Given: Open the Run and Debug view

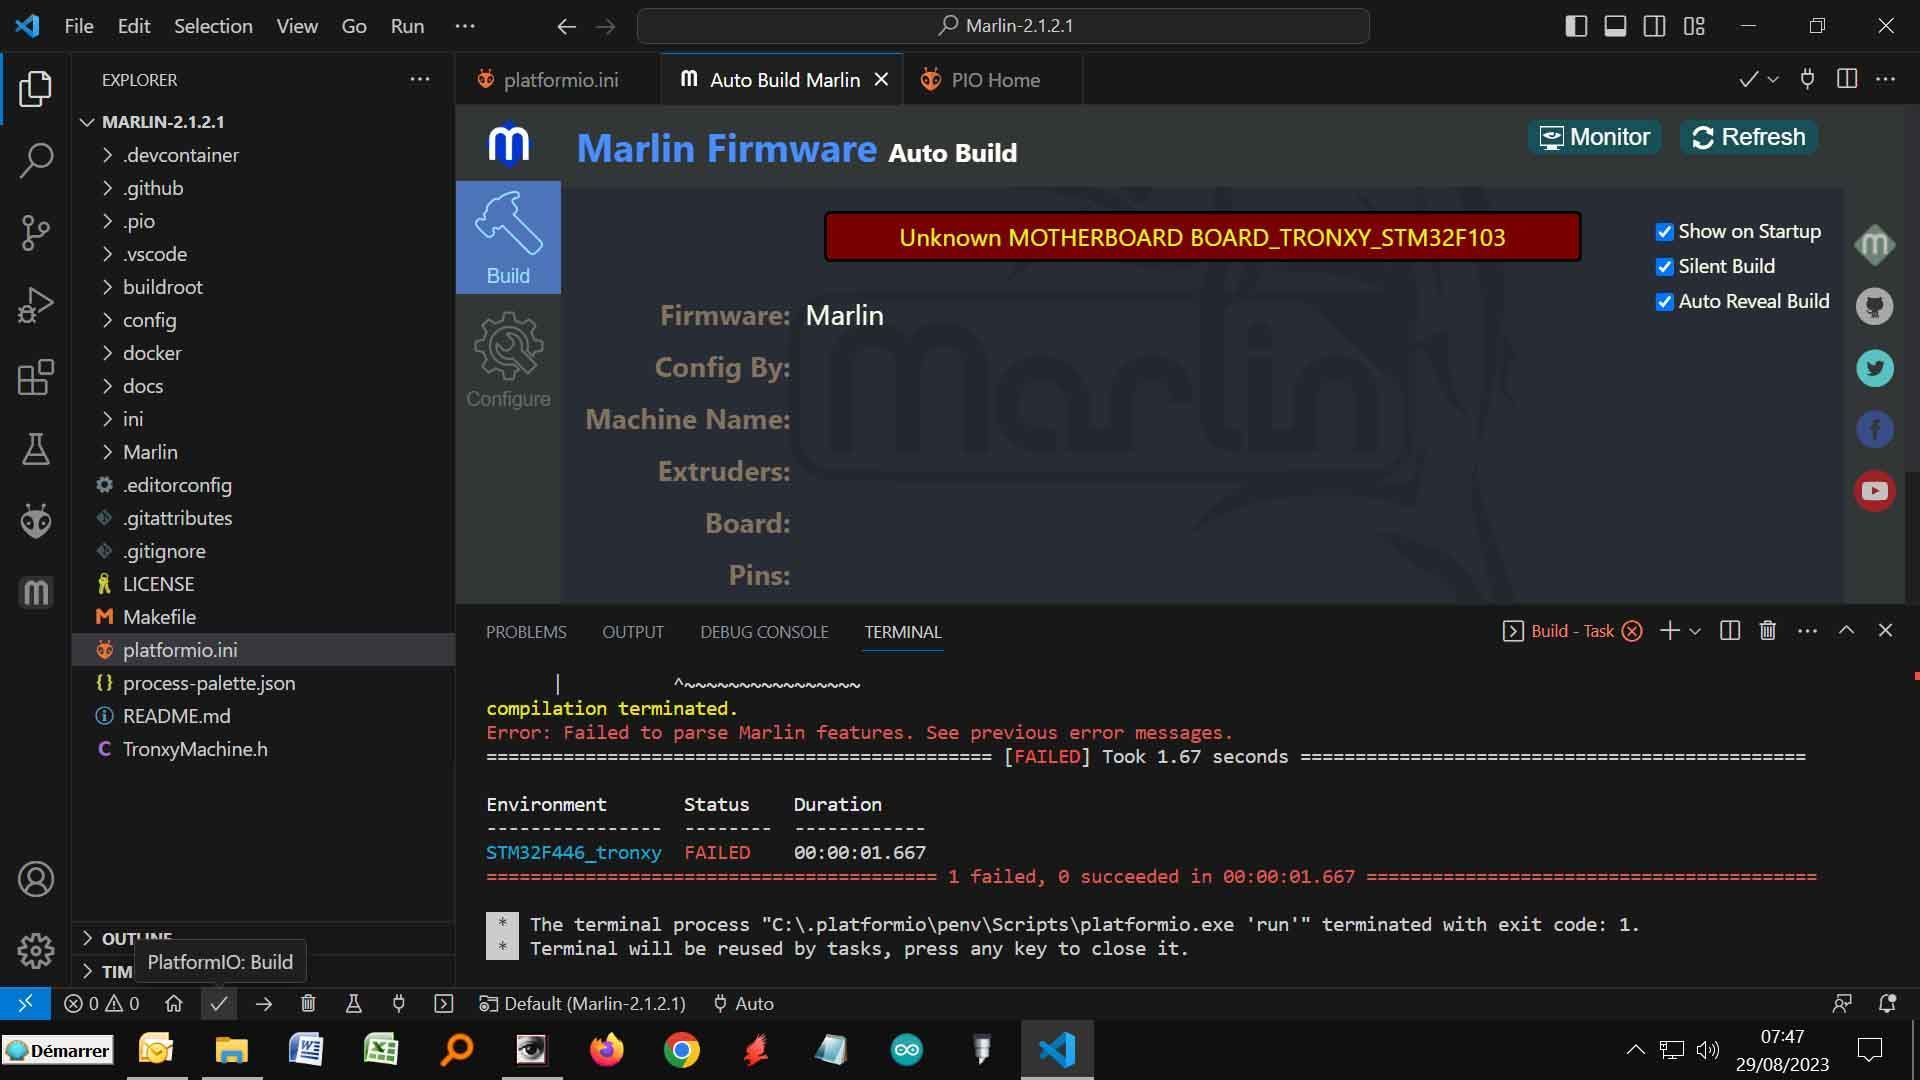Looking at the screenshot, I should pyautogui.click(x=35, y=305).
